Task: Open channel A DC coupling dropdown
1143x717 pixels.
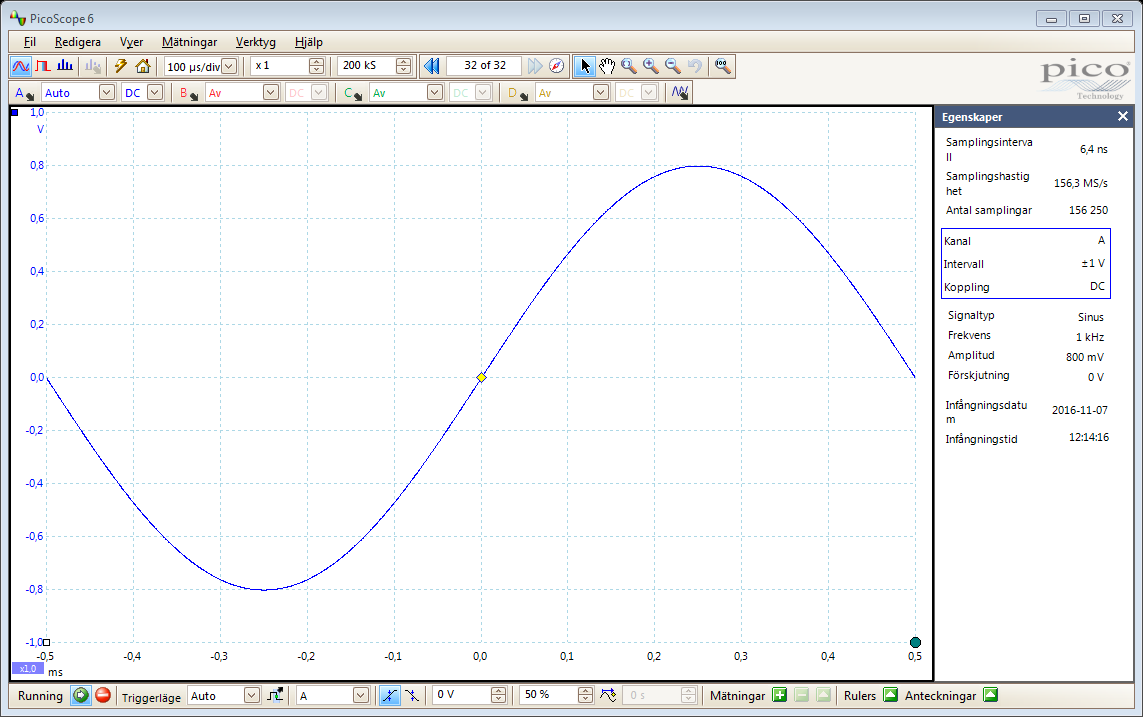Action: [x=155, y=93]
